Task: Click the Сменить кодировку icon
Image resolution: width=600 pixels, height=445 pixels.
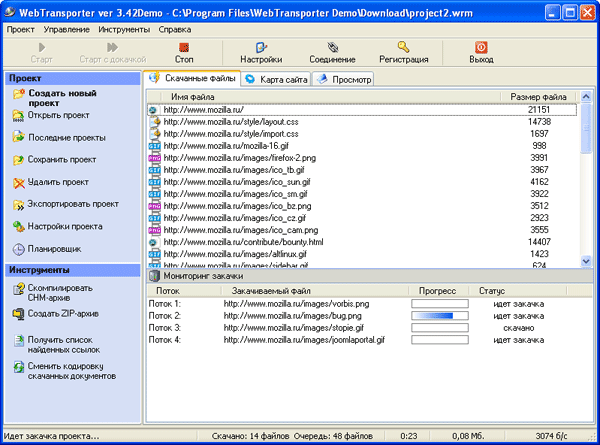Action: coord(19,367)
